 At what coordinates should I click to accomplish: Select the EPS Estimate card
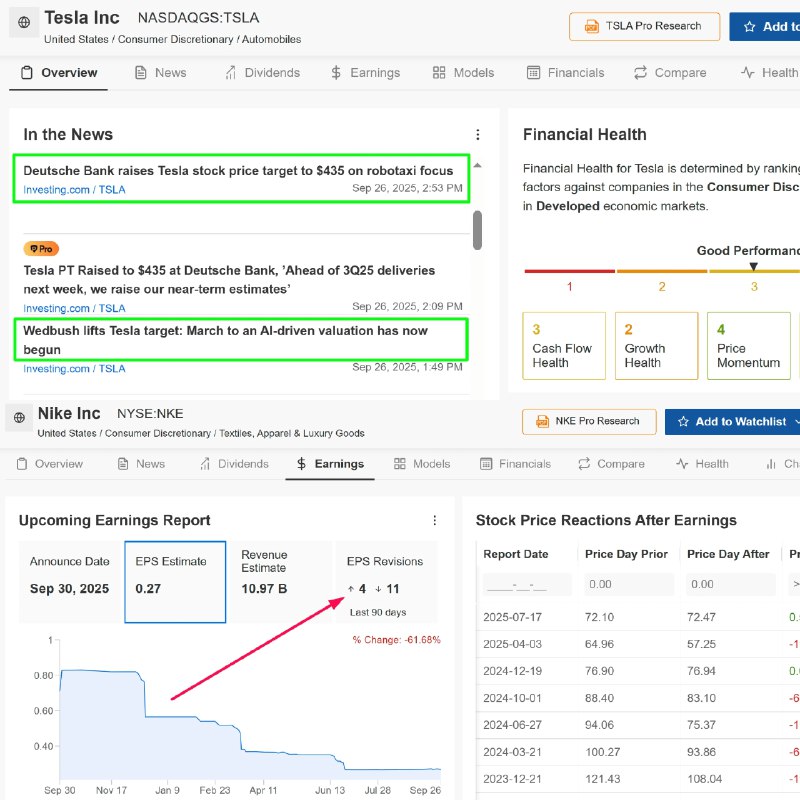175,582
